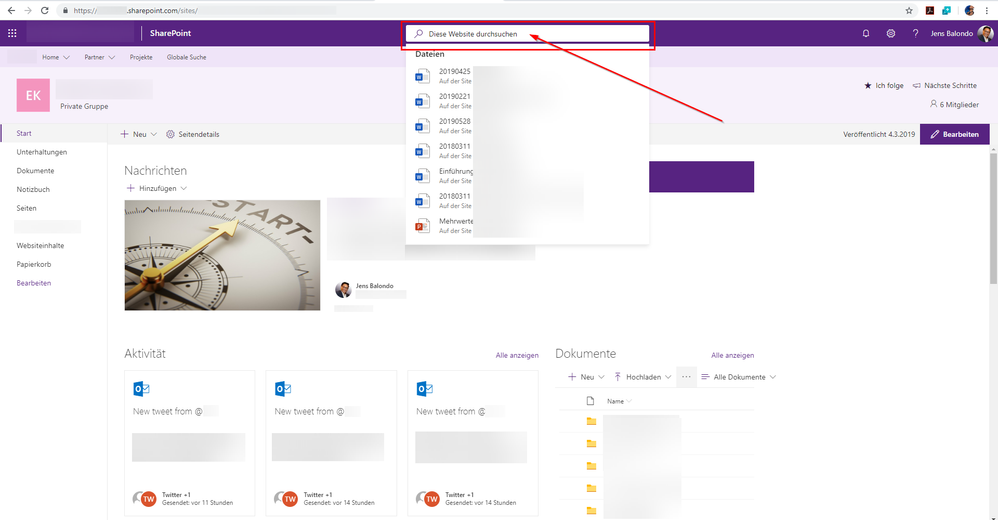
Task: Click Jens Balondo author name under news
Action: [x=374, y=286]
